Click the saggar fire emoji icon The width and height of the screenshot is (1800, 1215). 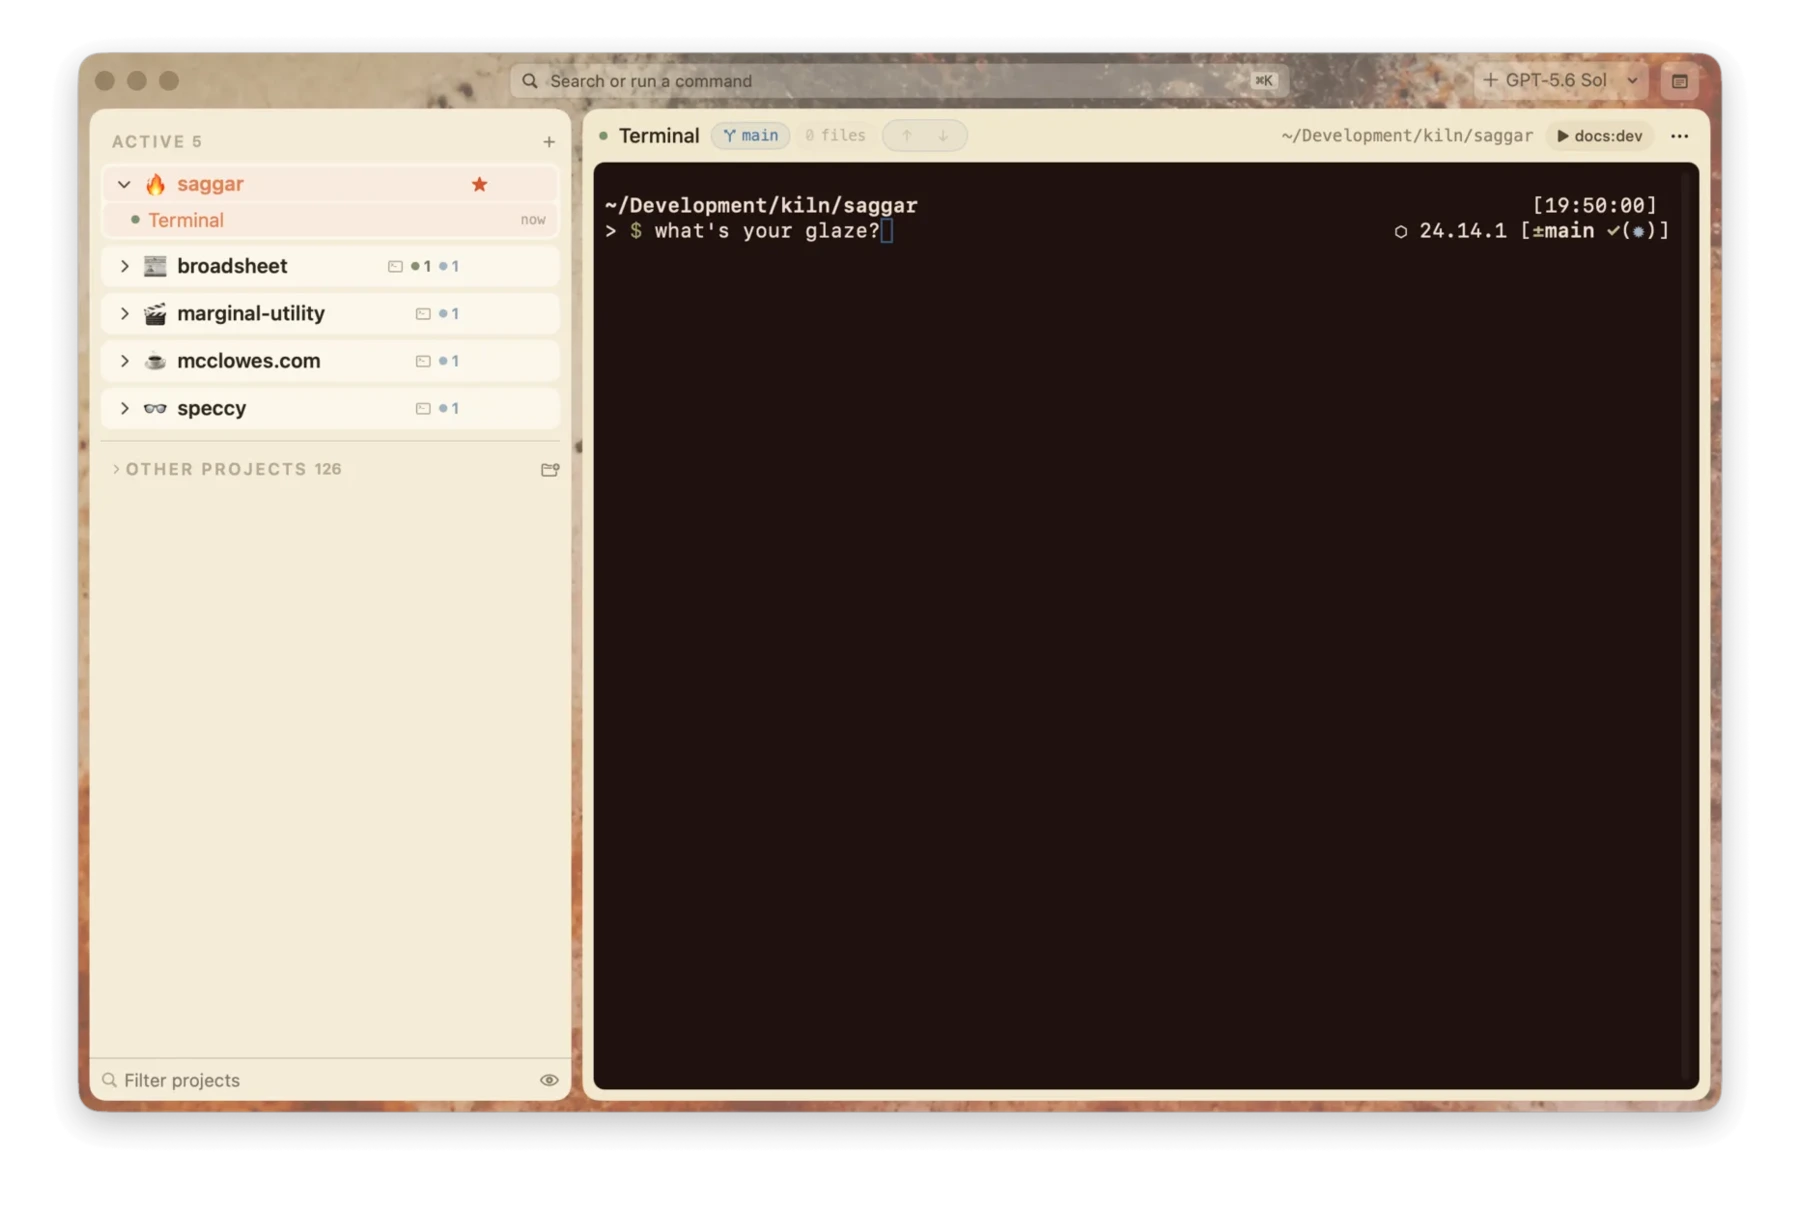155,184
